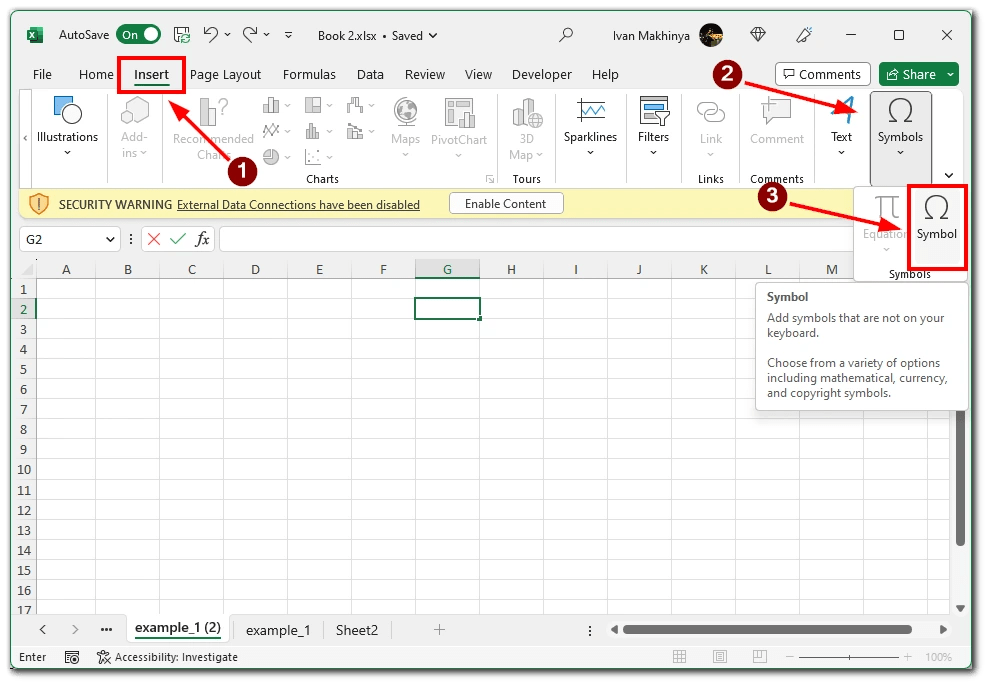This screenshot has height=687, width=990.
Task: Toggle AutoSave off
Action: point(138,33)
